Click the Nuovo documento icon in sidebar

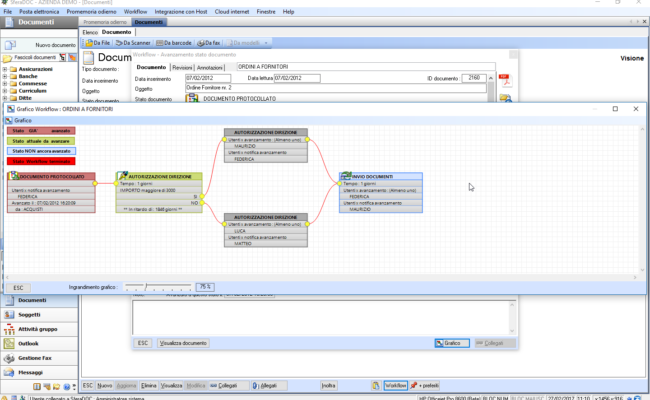point(10,45)
